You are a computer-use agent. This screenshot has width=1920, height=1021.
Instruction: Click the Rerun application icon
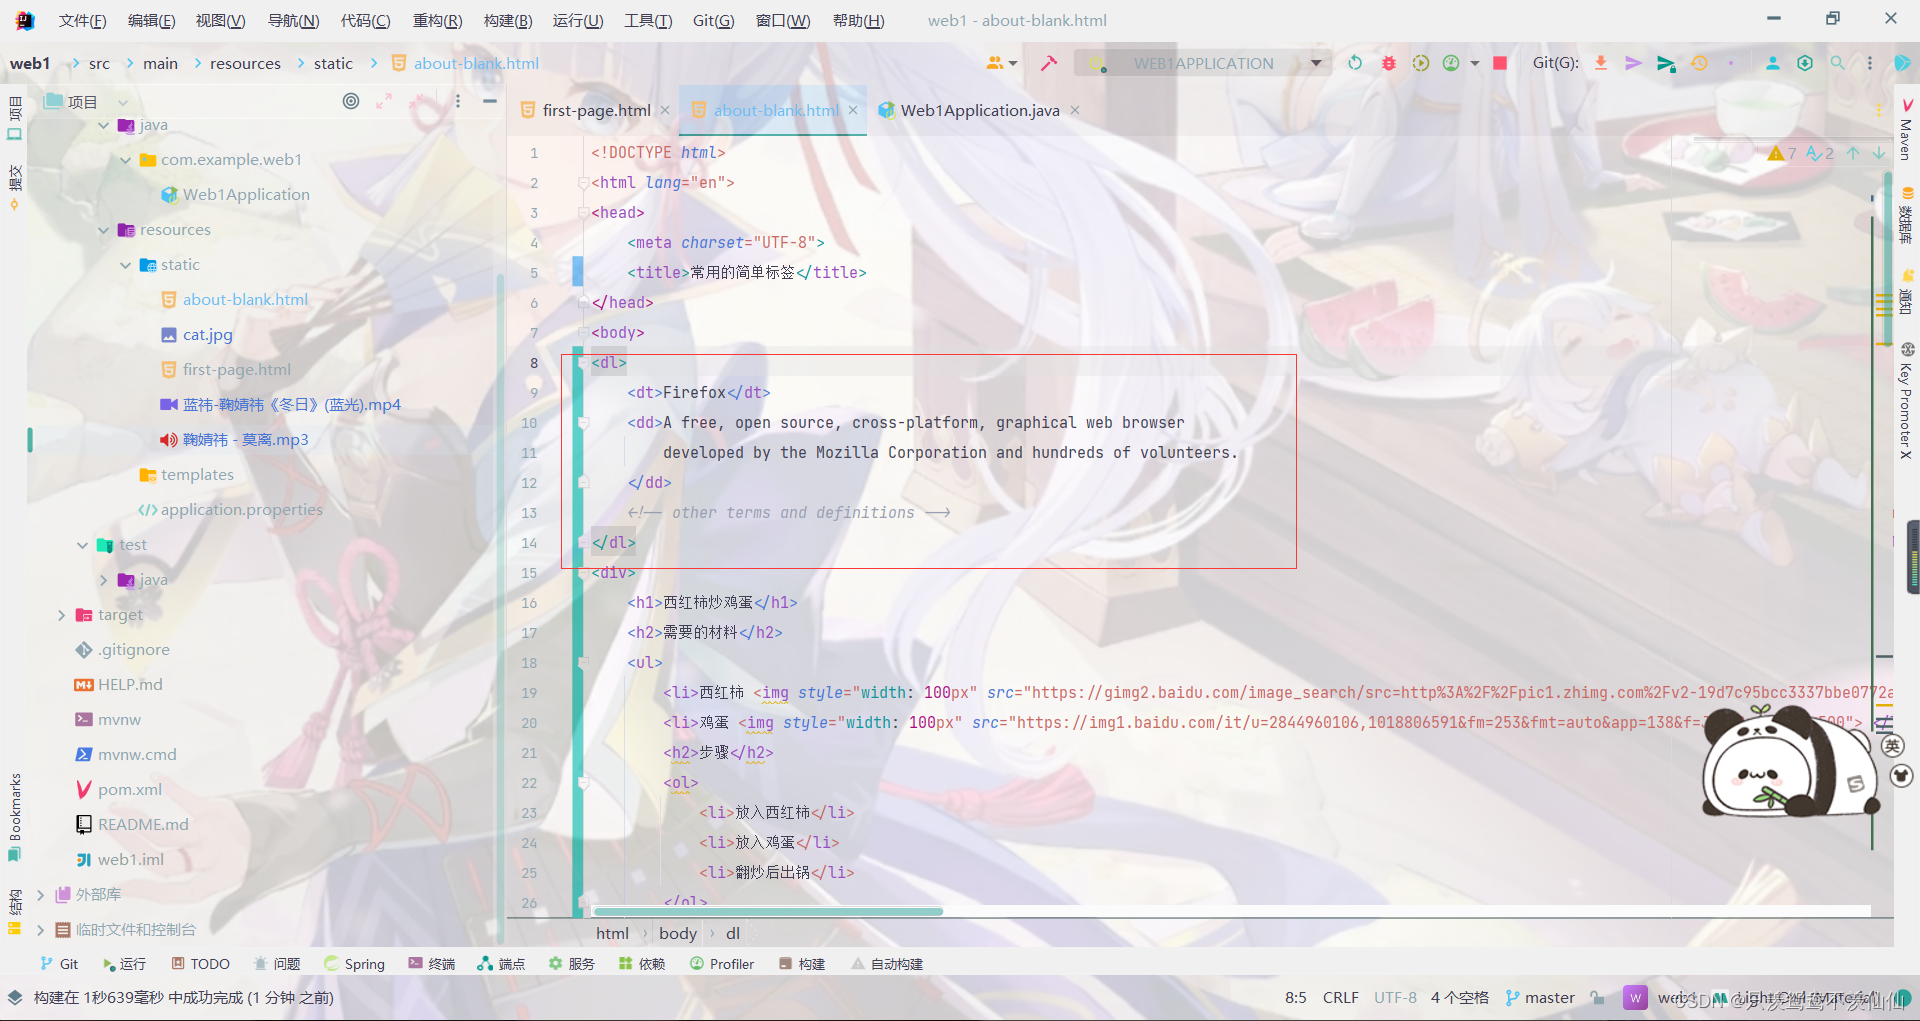point(1355,63)
